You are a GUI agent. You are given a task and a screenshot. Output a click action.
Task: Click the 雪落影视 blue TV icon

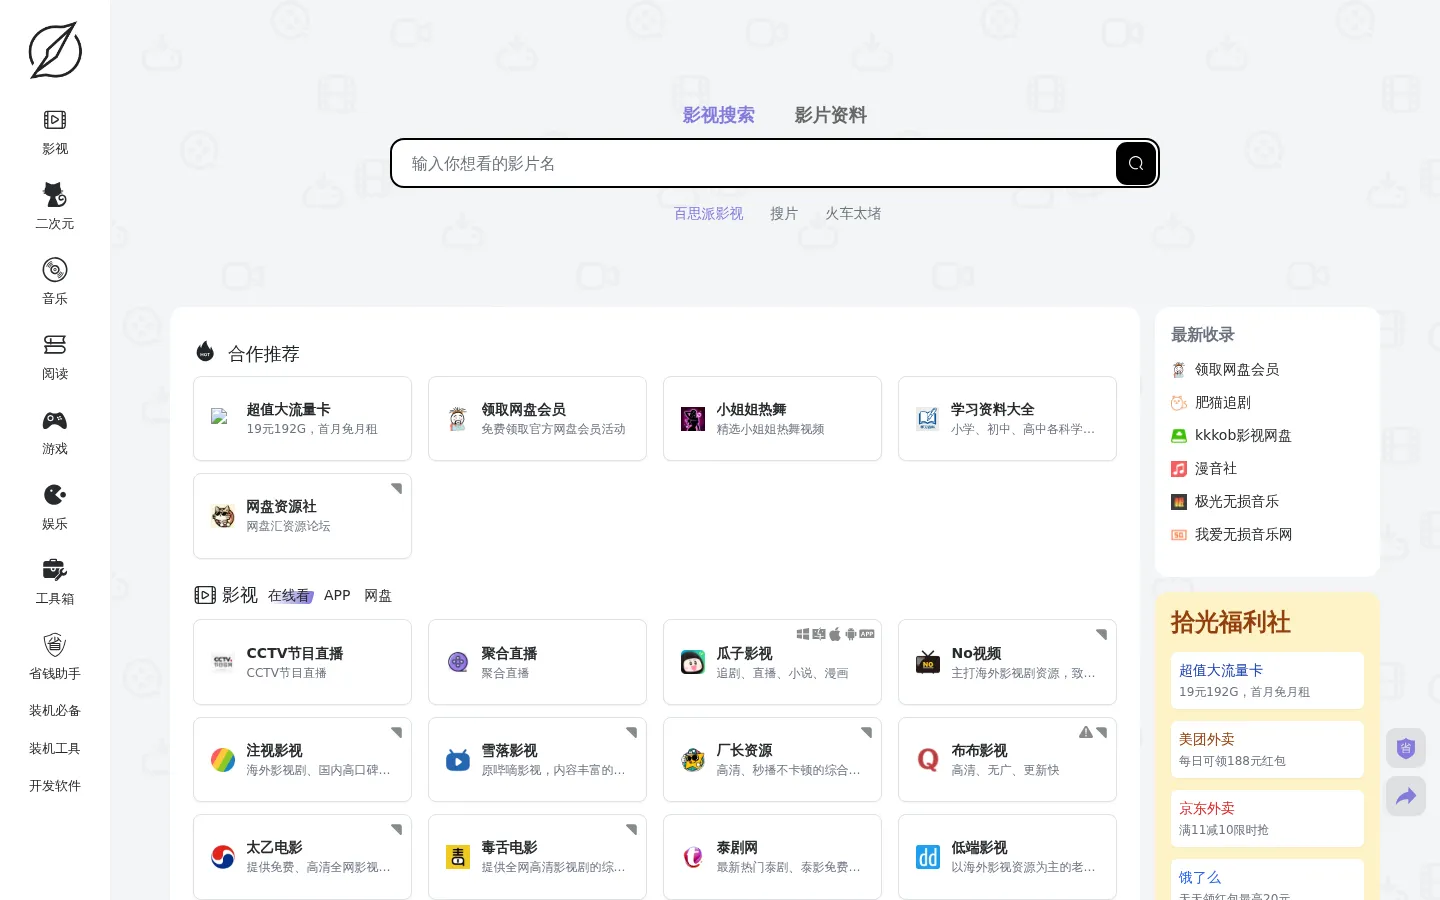458,760
